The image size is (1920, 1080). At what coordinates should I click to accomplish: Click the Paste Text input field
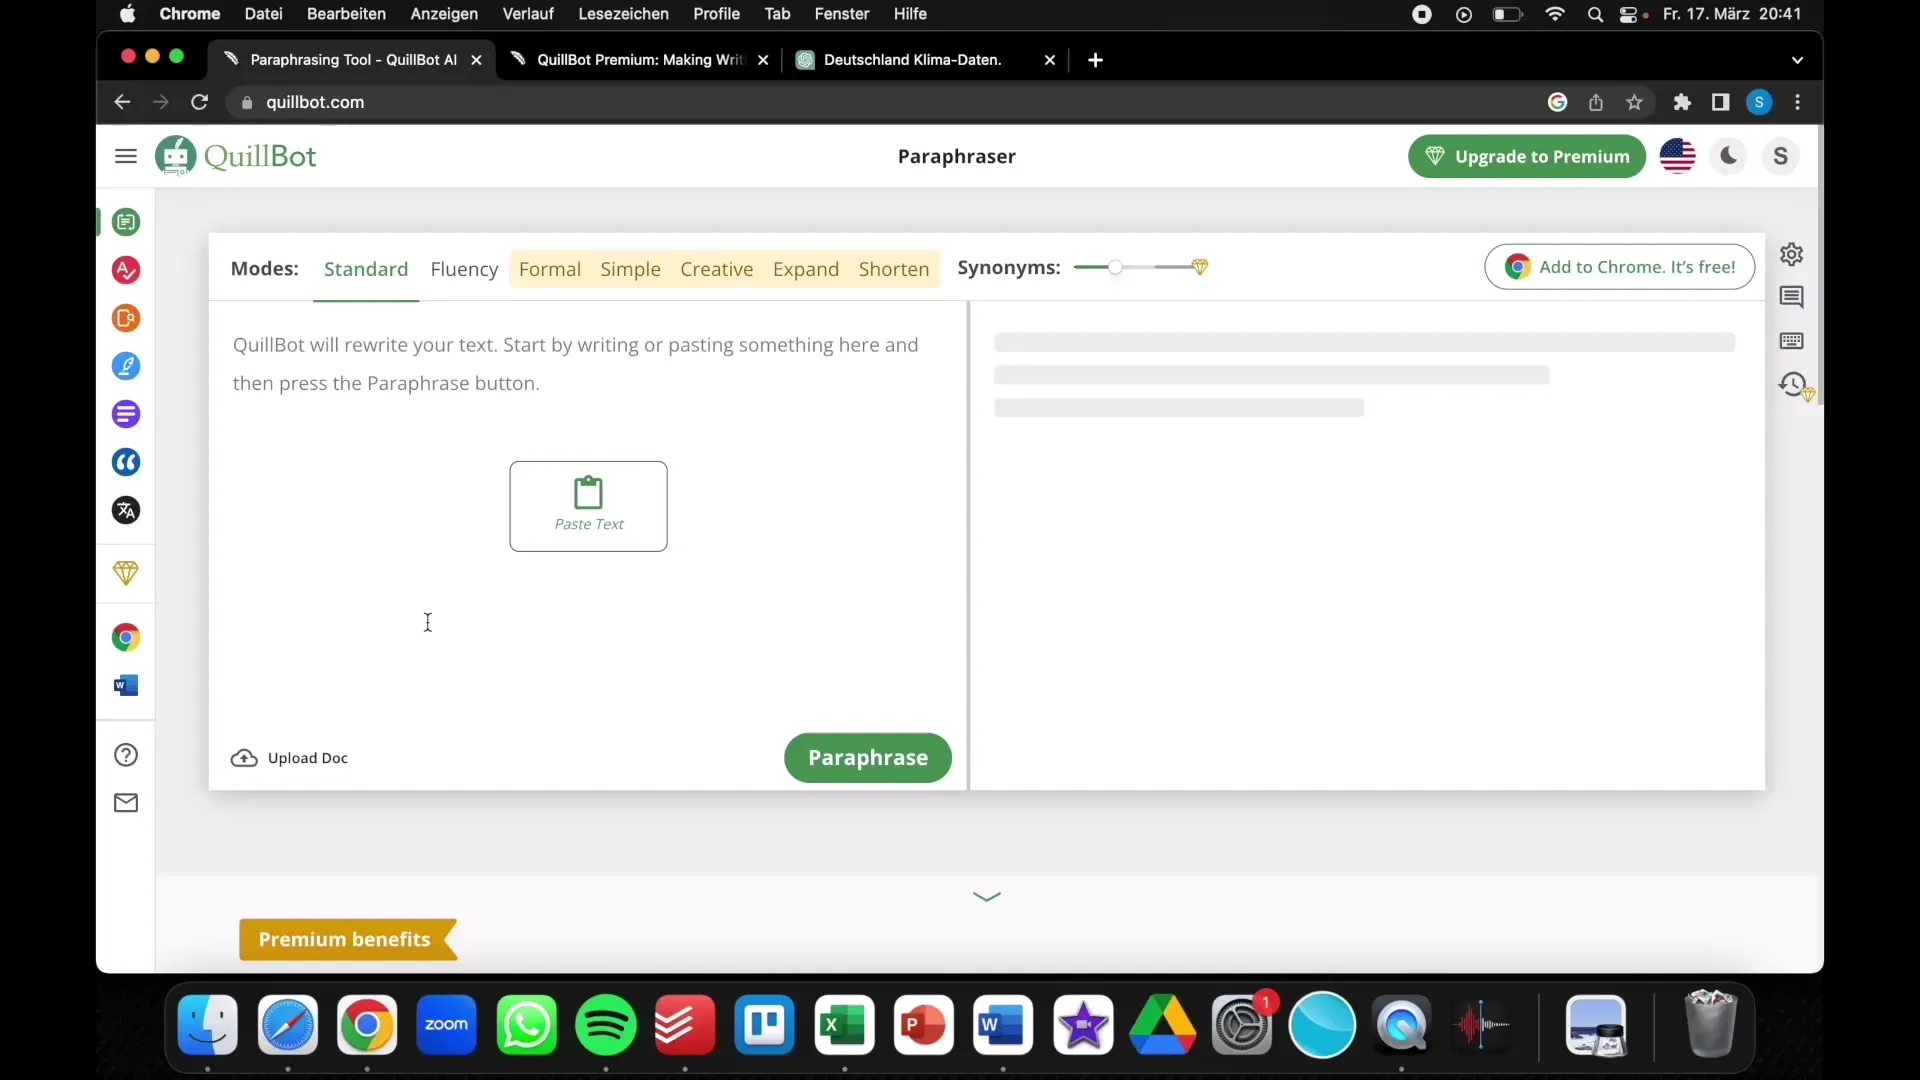click(588, 505)
